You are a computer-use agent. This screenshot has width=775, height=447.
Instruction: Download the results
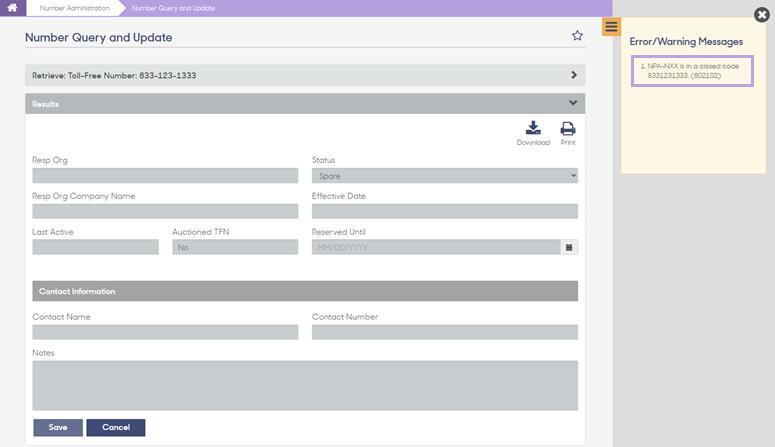[x=533, y=133]
